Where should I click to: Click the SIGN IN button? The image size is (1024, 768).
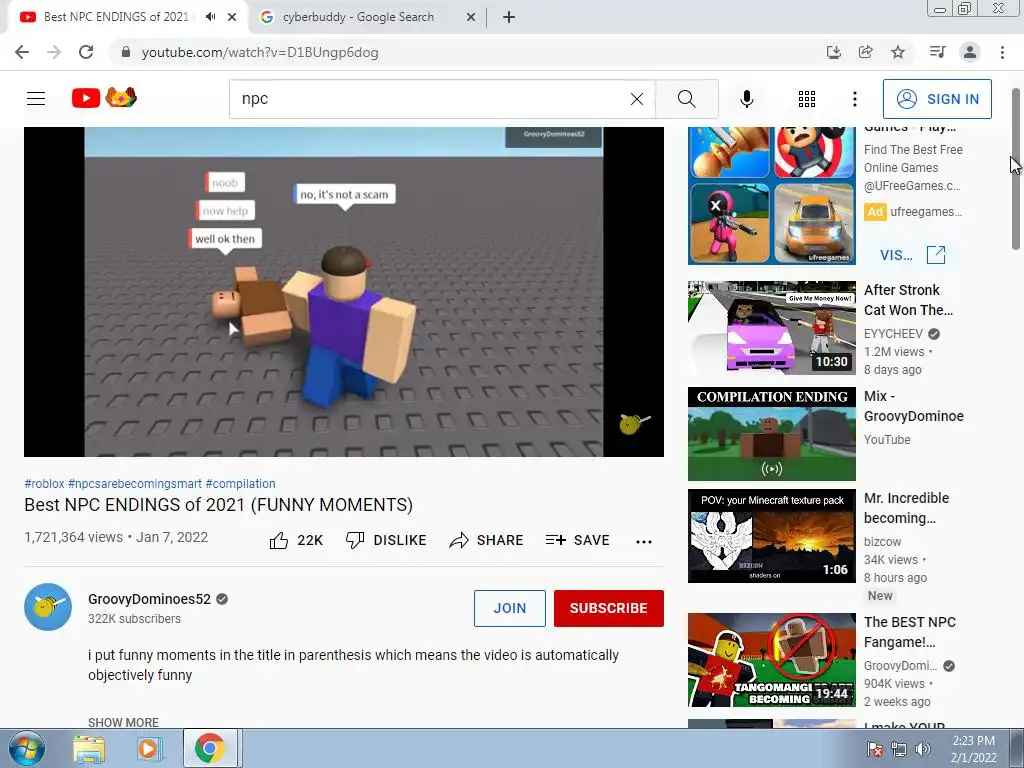click(937, 99)
